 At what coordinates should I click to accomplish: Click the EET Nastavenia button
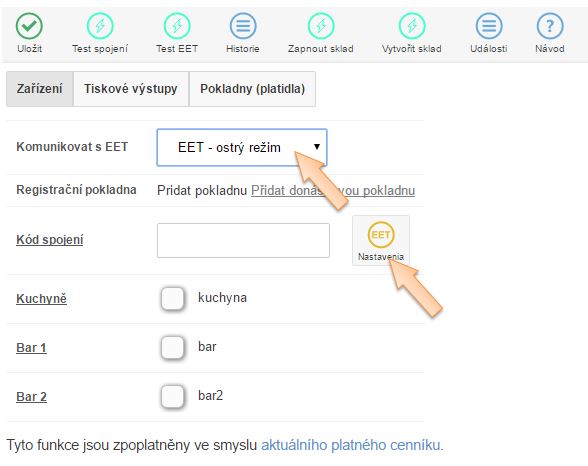coord(381,240)
